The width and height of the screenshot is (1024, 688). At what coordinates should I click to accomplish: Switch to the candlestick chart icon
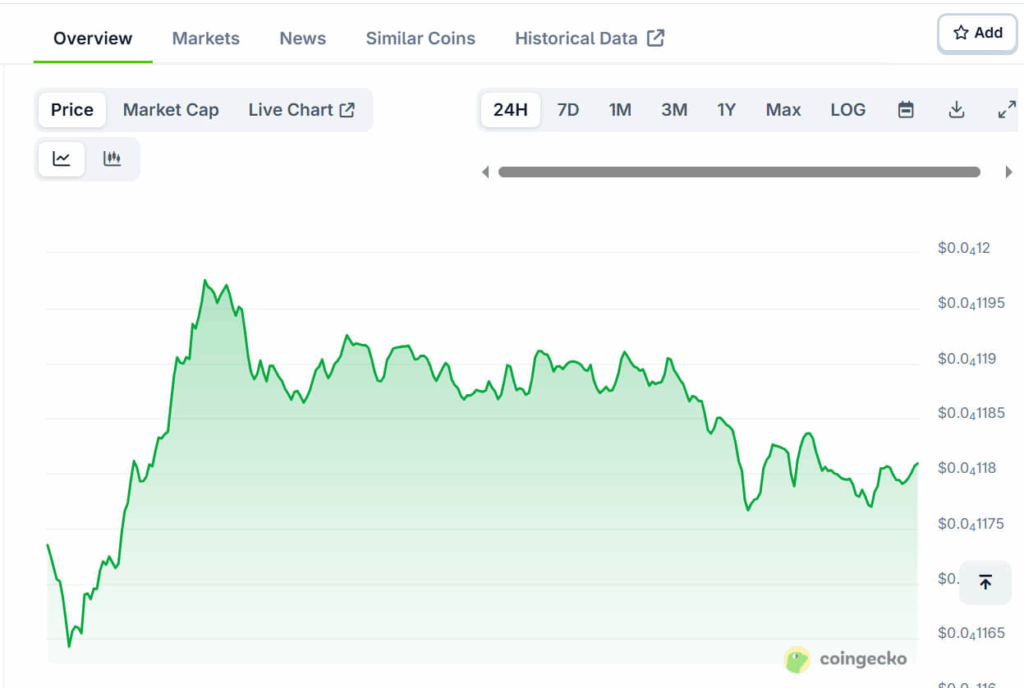click(x=112, y=159)
